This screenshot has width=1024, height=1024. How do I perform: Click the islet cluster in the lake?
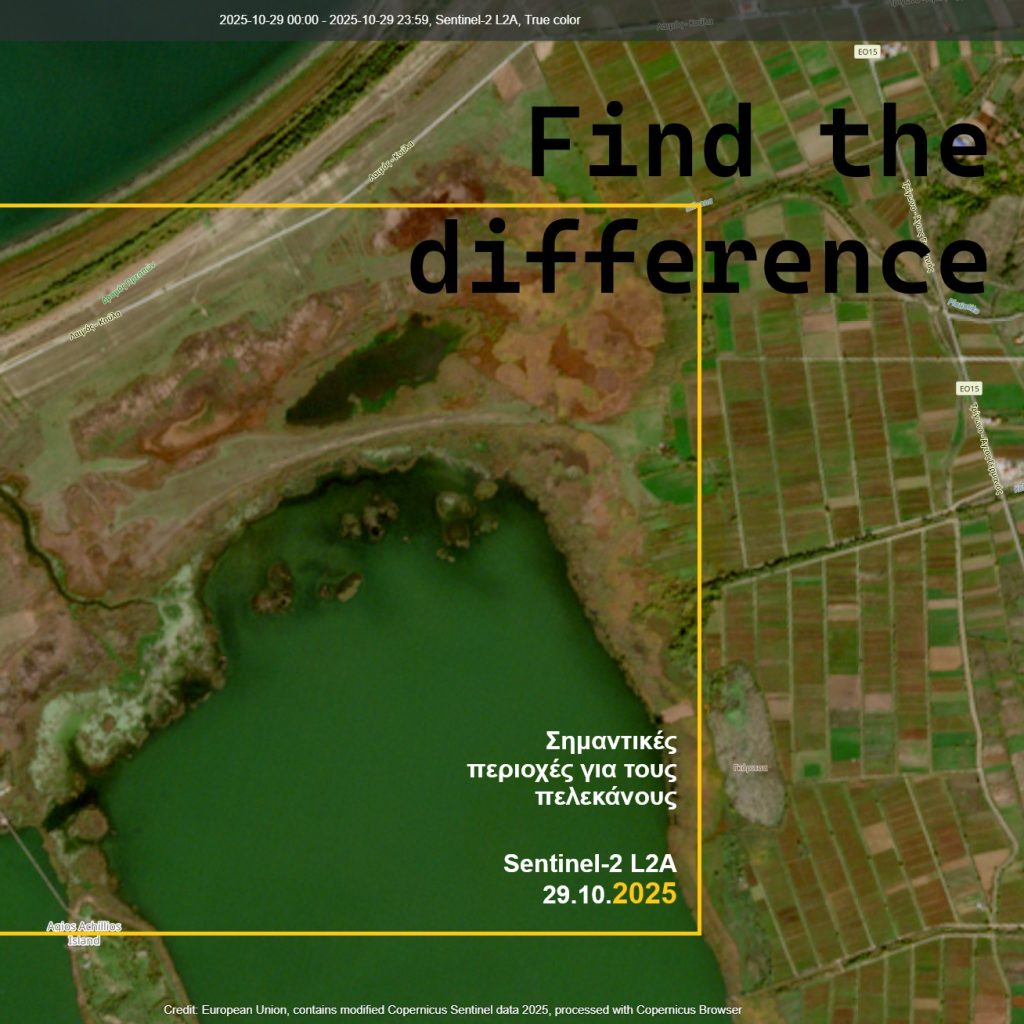[x=420, y=520]
